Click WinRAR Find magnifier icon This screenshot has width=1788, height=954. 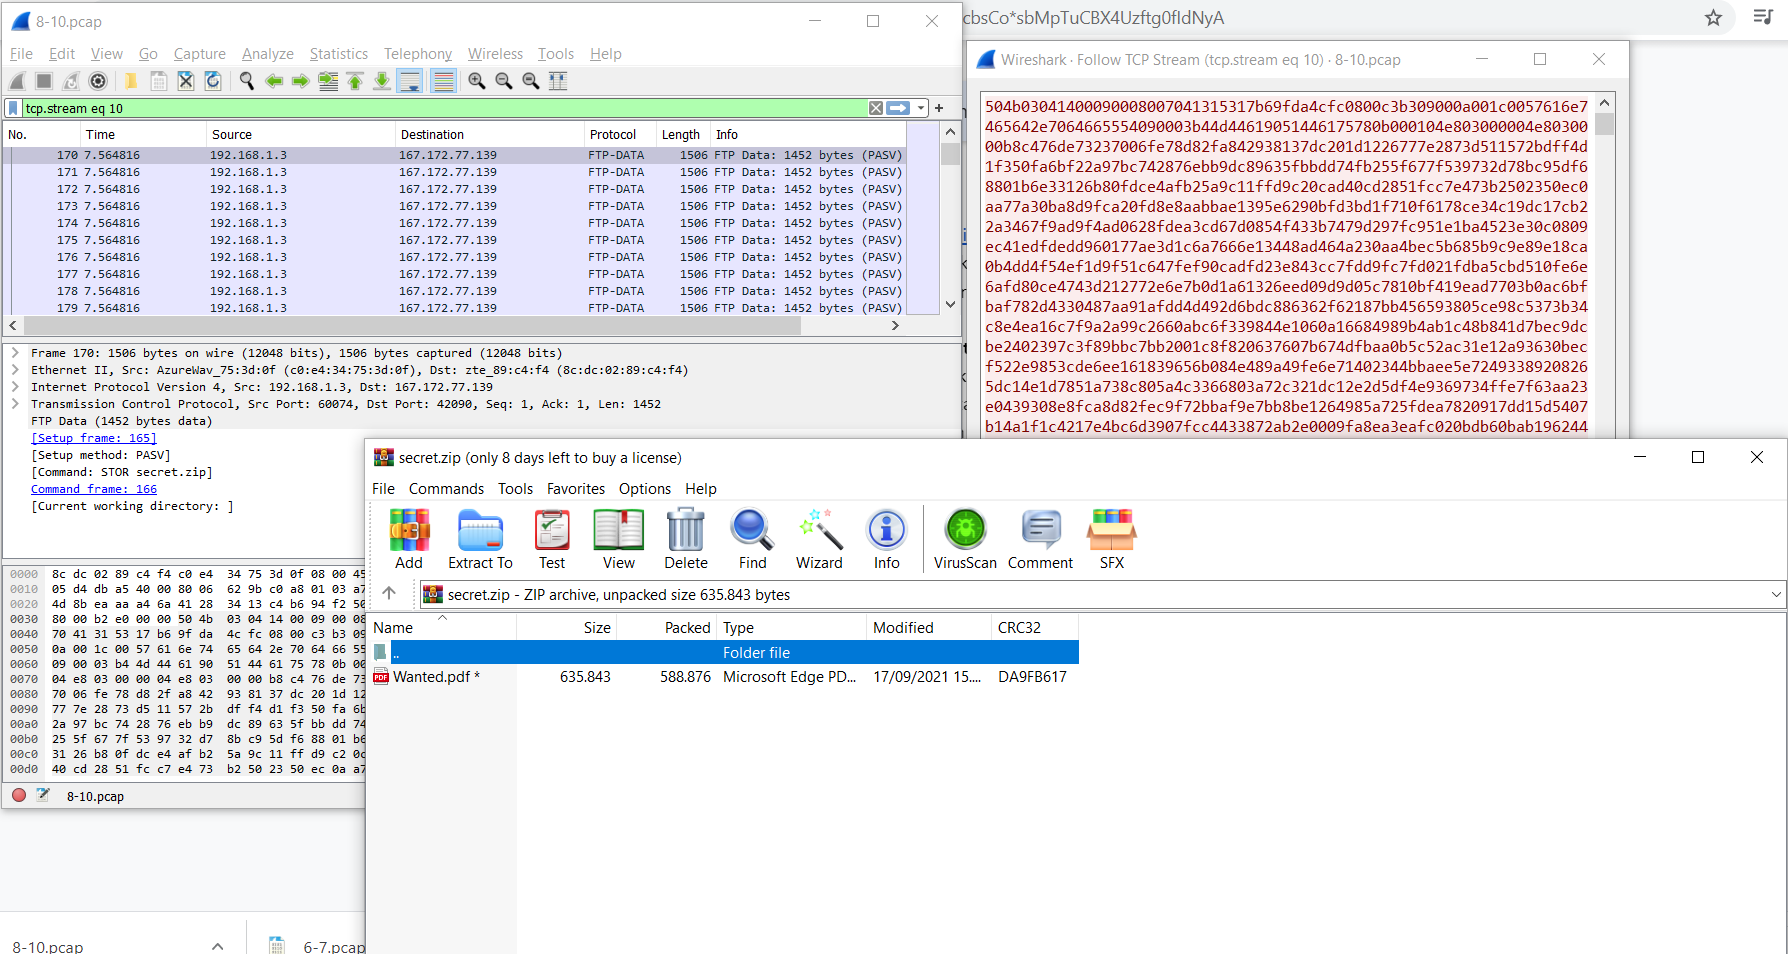[x=752, y=539]
